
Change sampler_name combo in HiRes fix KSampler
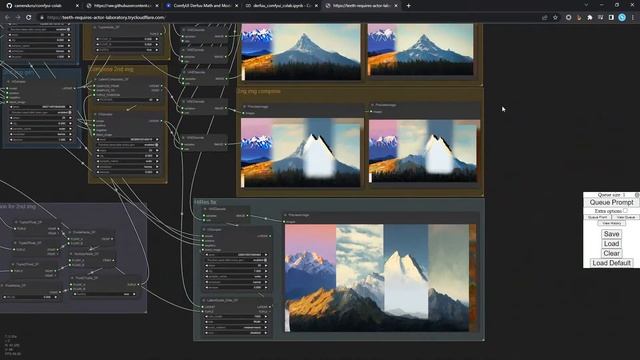point(236,276)
